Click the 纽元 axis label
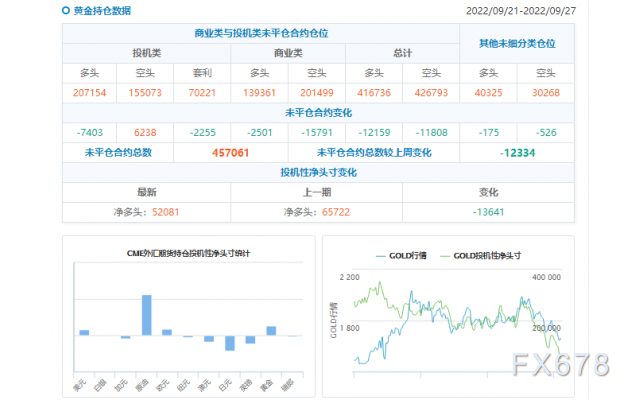Image resolution: width=640 pixels, height=400 pixels. [184, 385]
